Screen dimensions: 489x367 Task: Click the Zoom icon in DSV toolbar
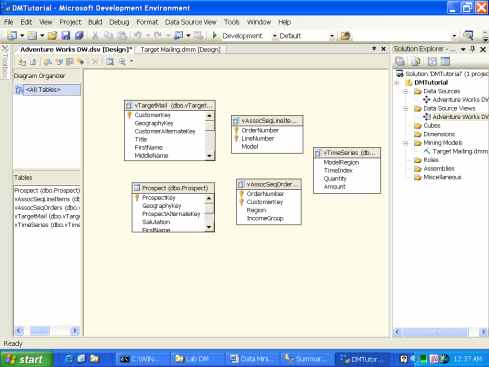(123, 62)
